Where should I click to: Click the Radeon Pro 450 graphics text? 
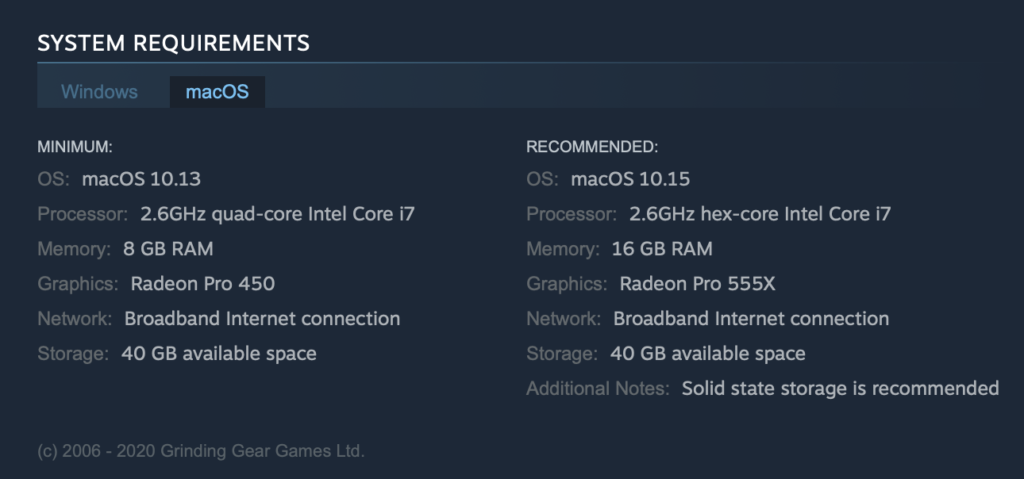(202, 284)
